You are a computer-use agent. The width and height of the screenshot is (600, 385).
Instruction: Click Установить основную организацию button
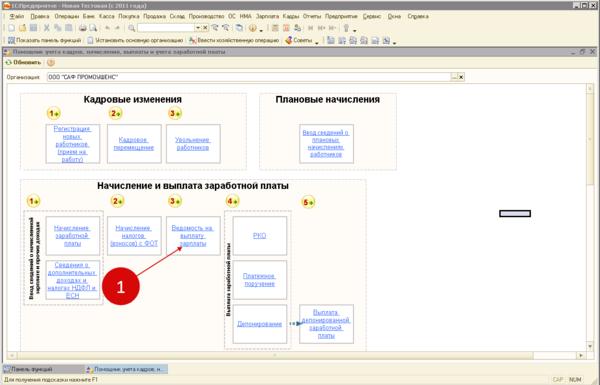[x=135, y=40]
